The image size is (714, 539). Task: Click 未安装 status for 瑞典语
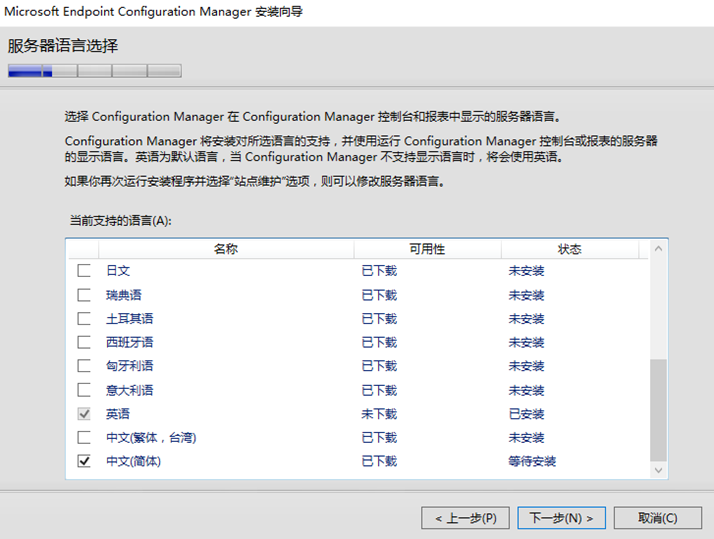526,295
